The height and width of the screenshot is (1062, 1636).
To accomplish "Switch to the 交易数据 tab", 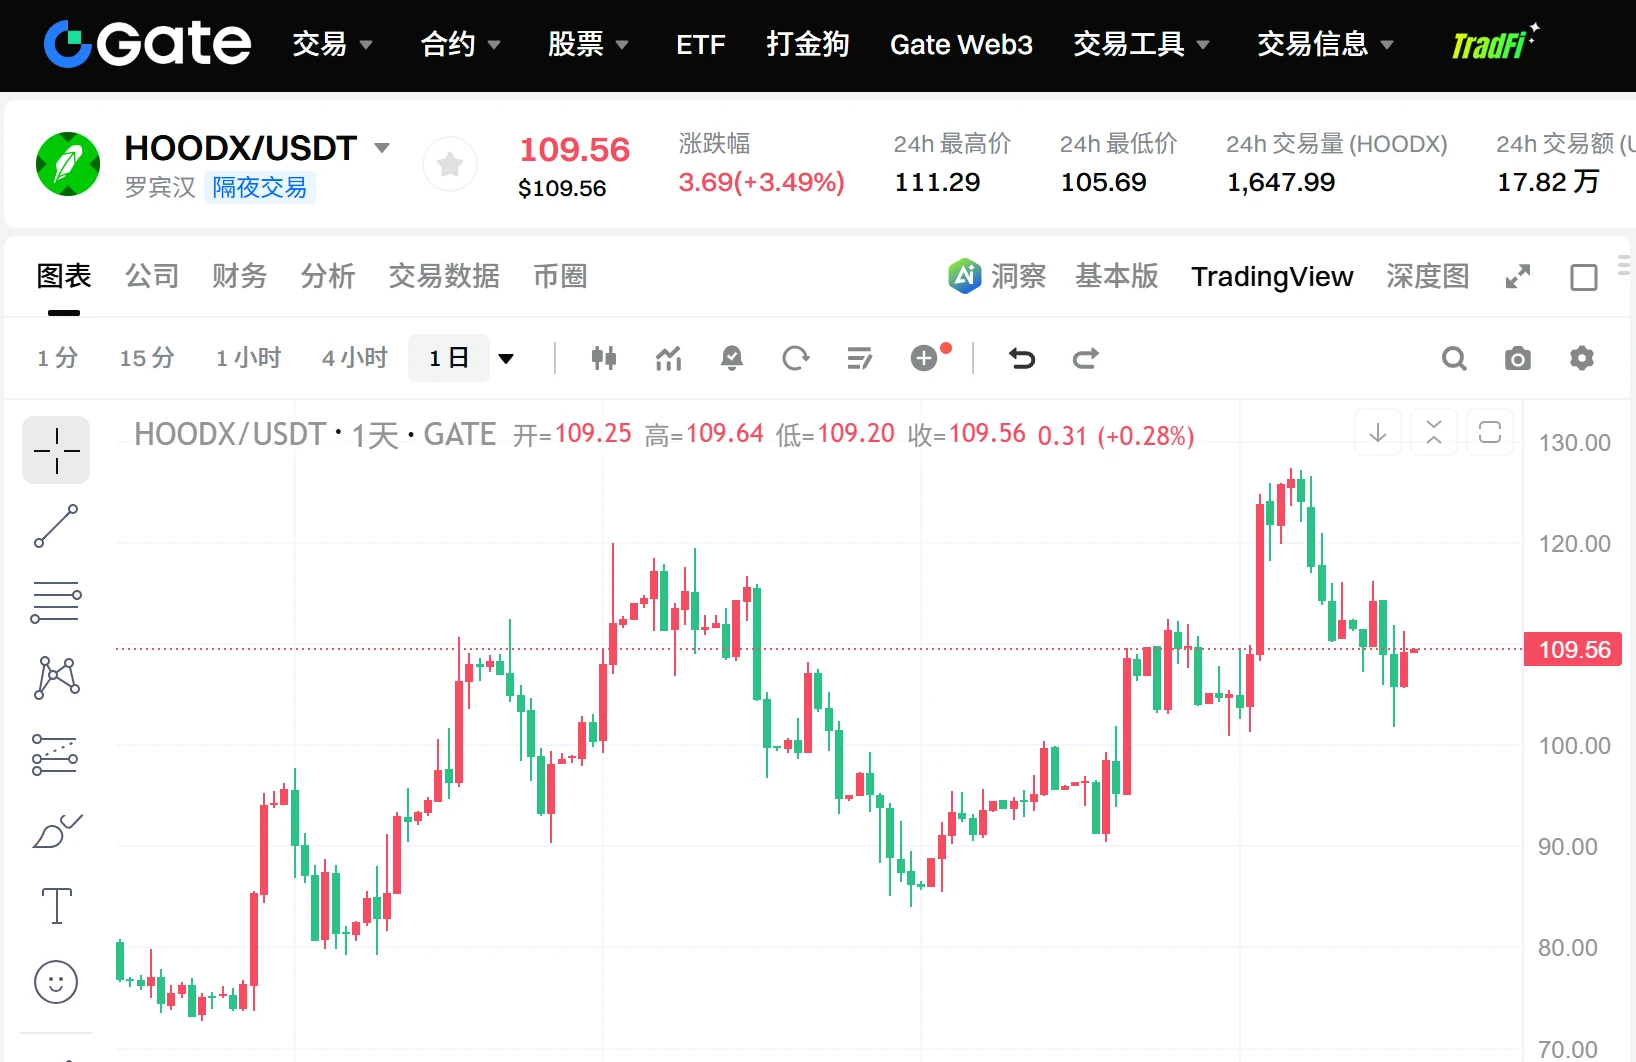I will click(444, 276).
